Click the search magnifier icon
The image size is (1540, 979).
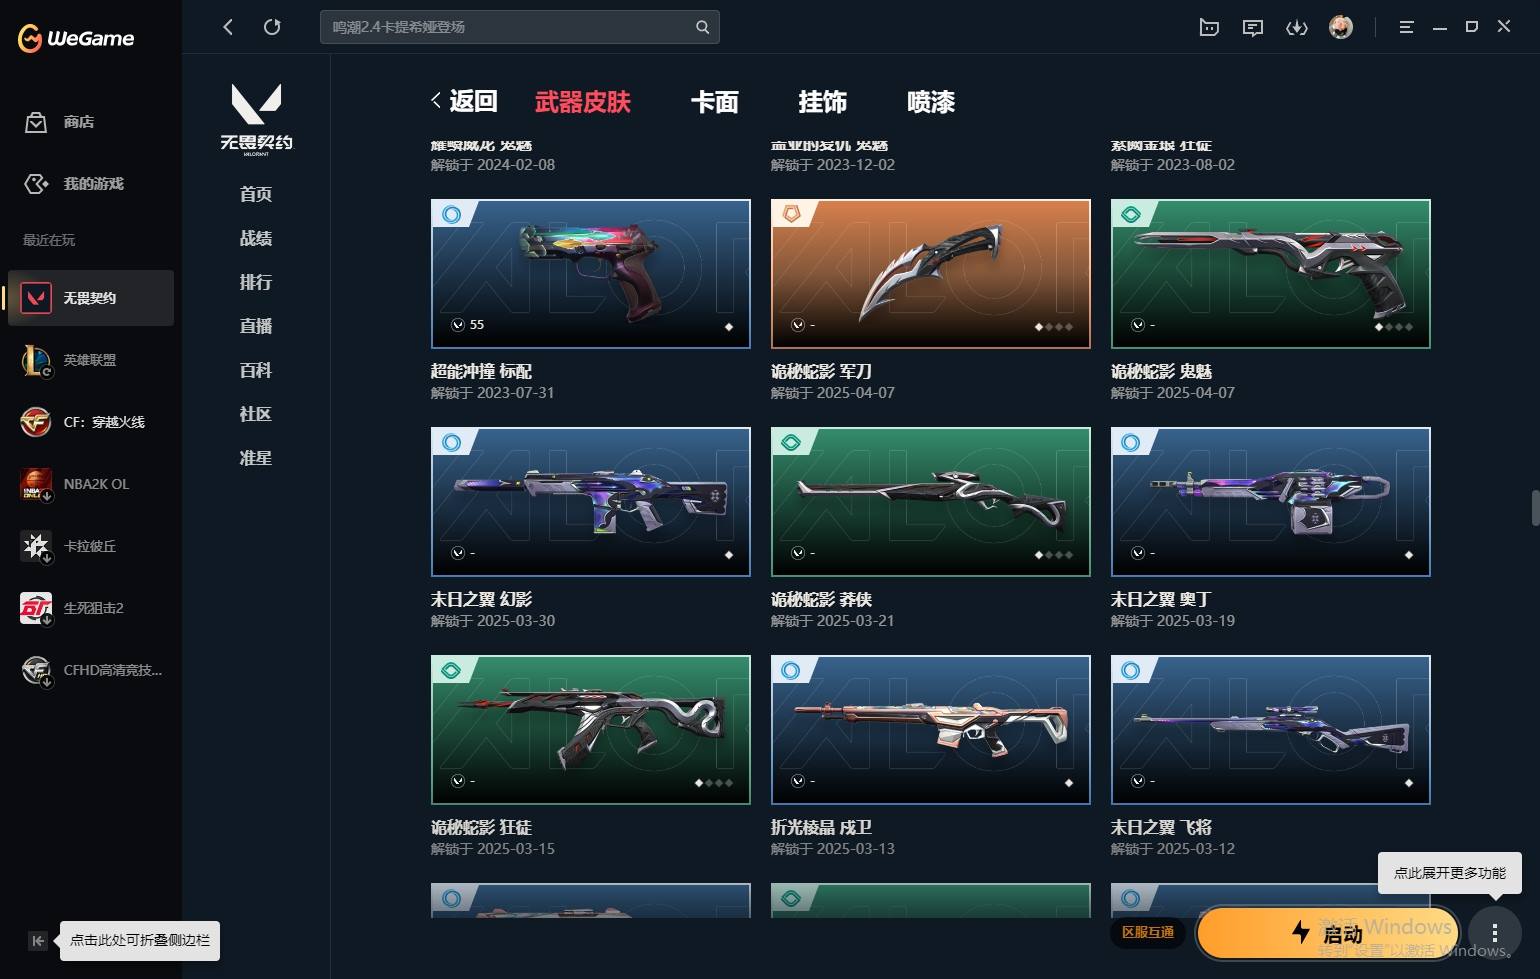[702, 27]
